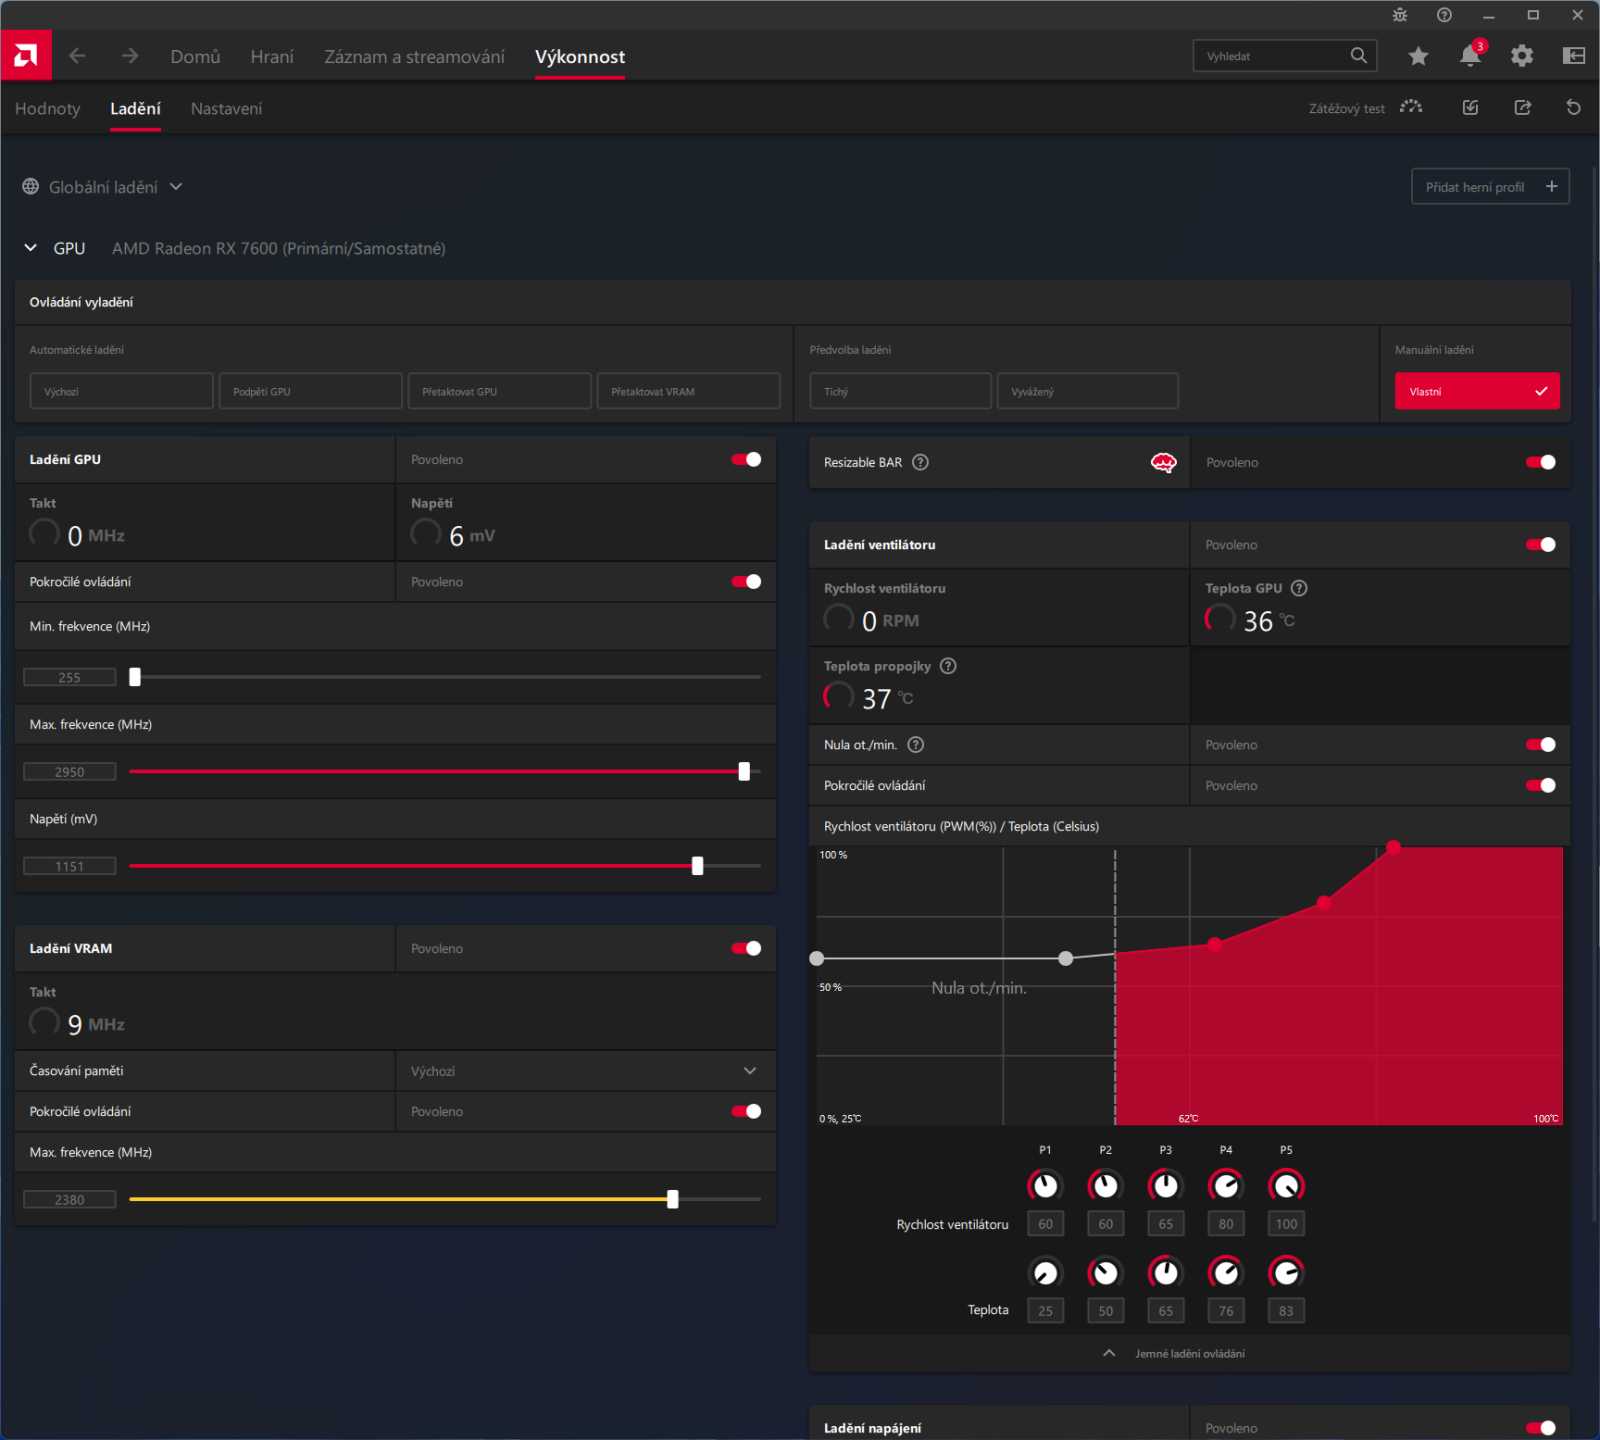Toggle the sidebar panel icon
The image size is (1600, 1440).
1574,56
